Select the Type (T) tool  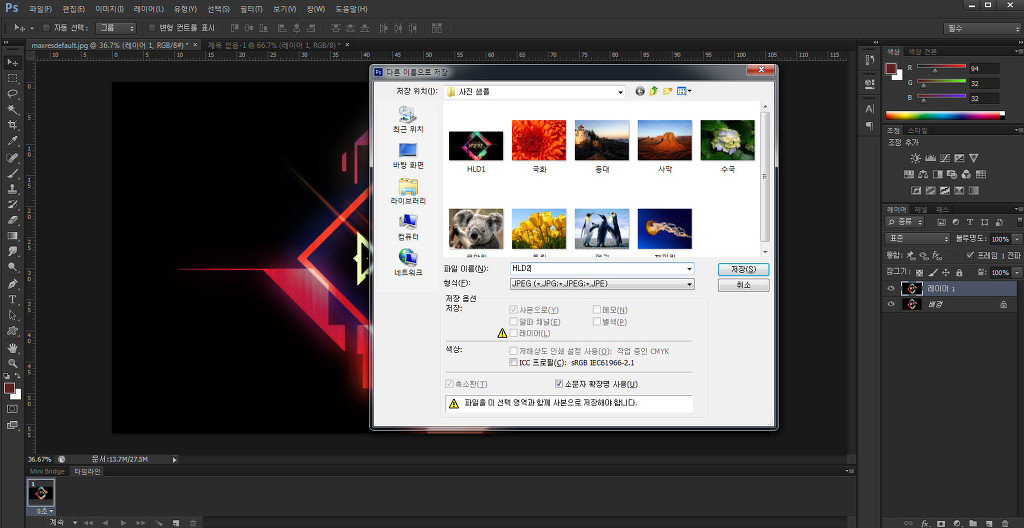click(x=13, y=299)
